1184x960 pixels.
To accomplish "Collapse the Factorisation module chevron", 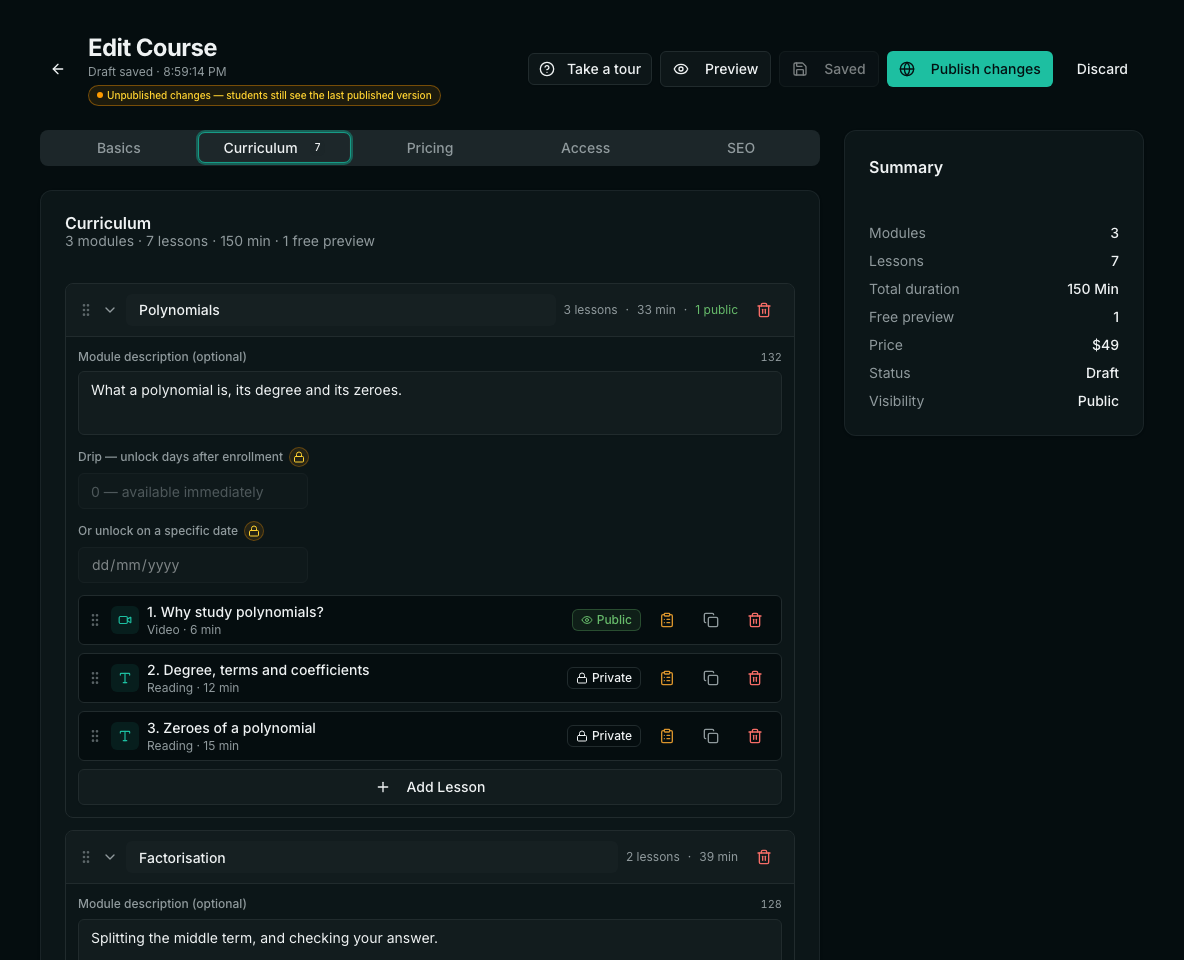I will tap(110, 857).
